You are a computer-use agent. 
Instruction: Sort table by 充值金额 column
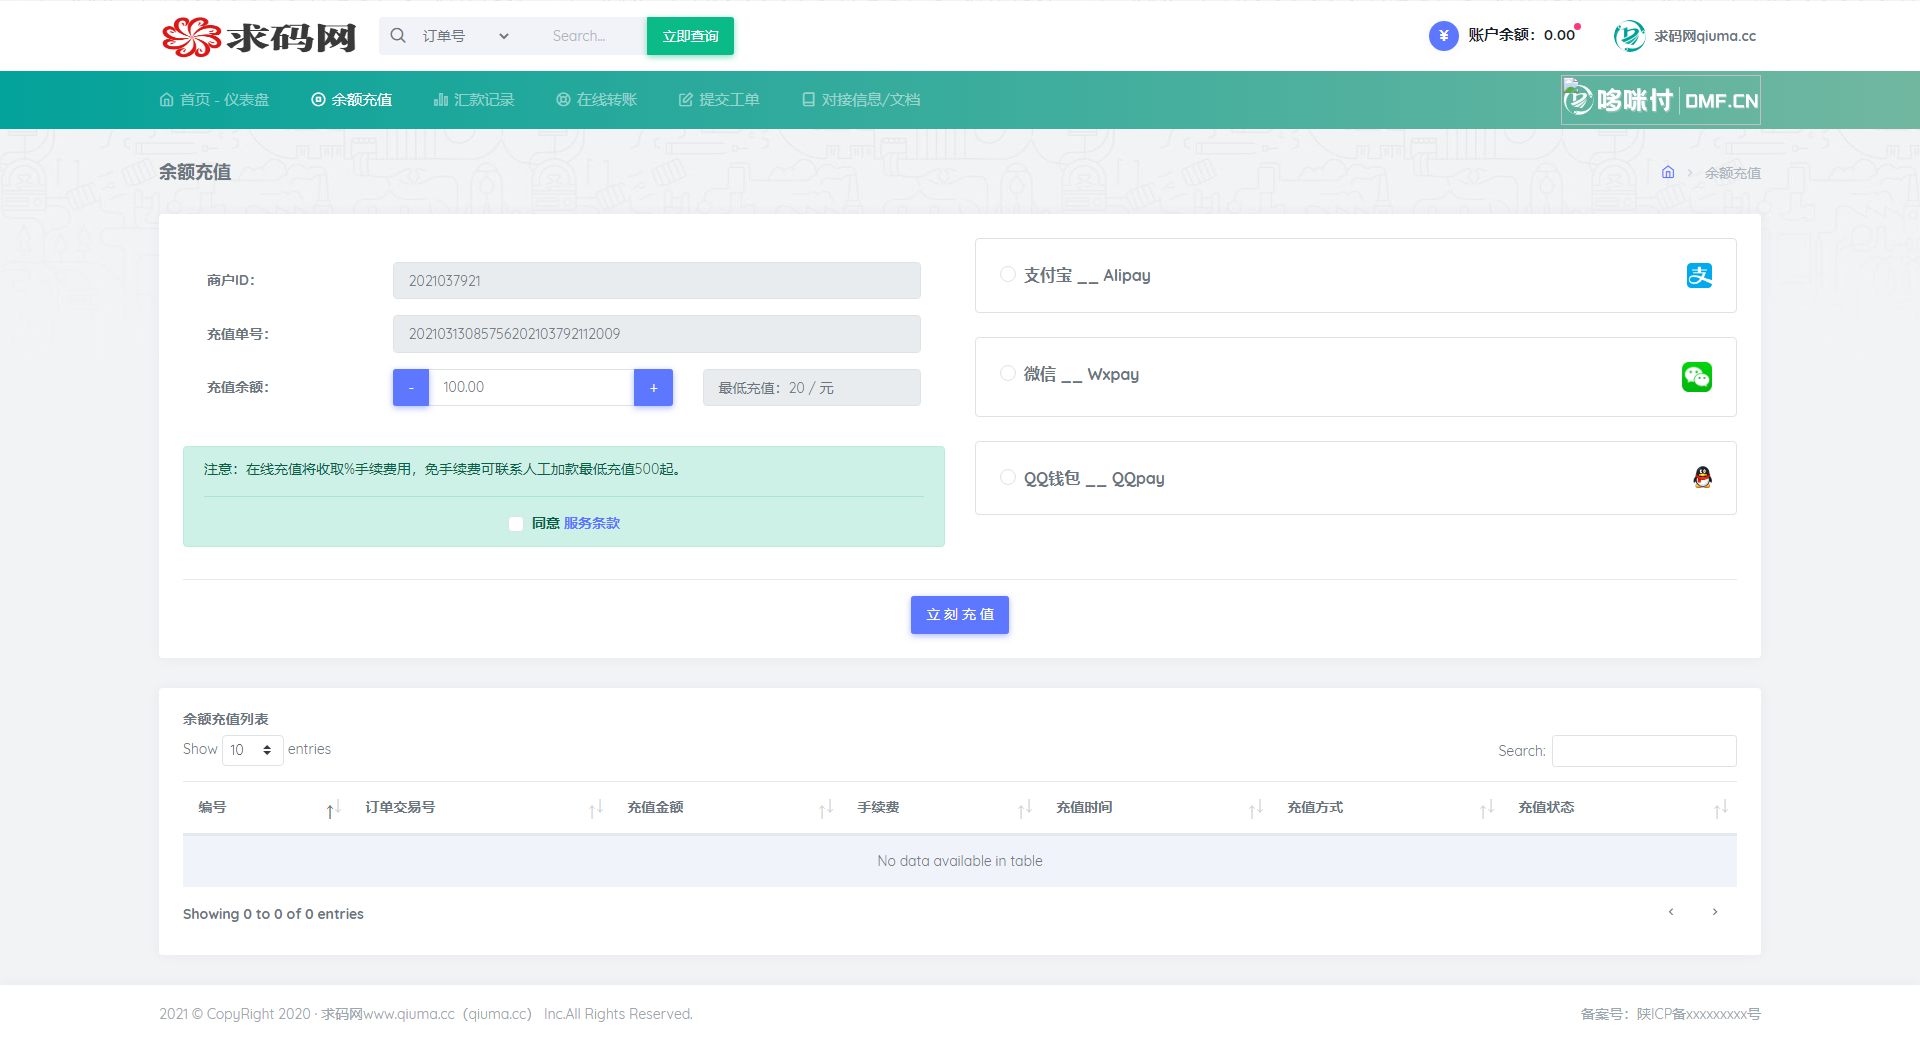coord(726,808)
